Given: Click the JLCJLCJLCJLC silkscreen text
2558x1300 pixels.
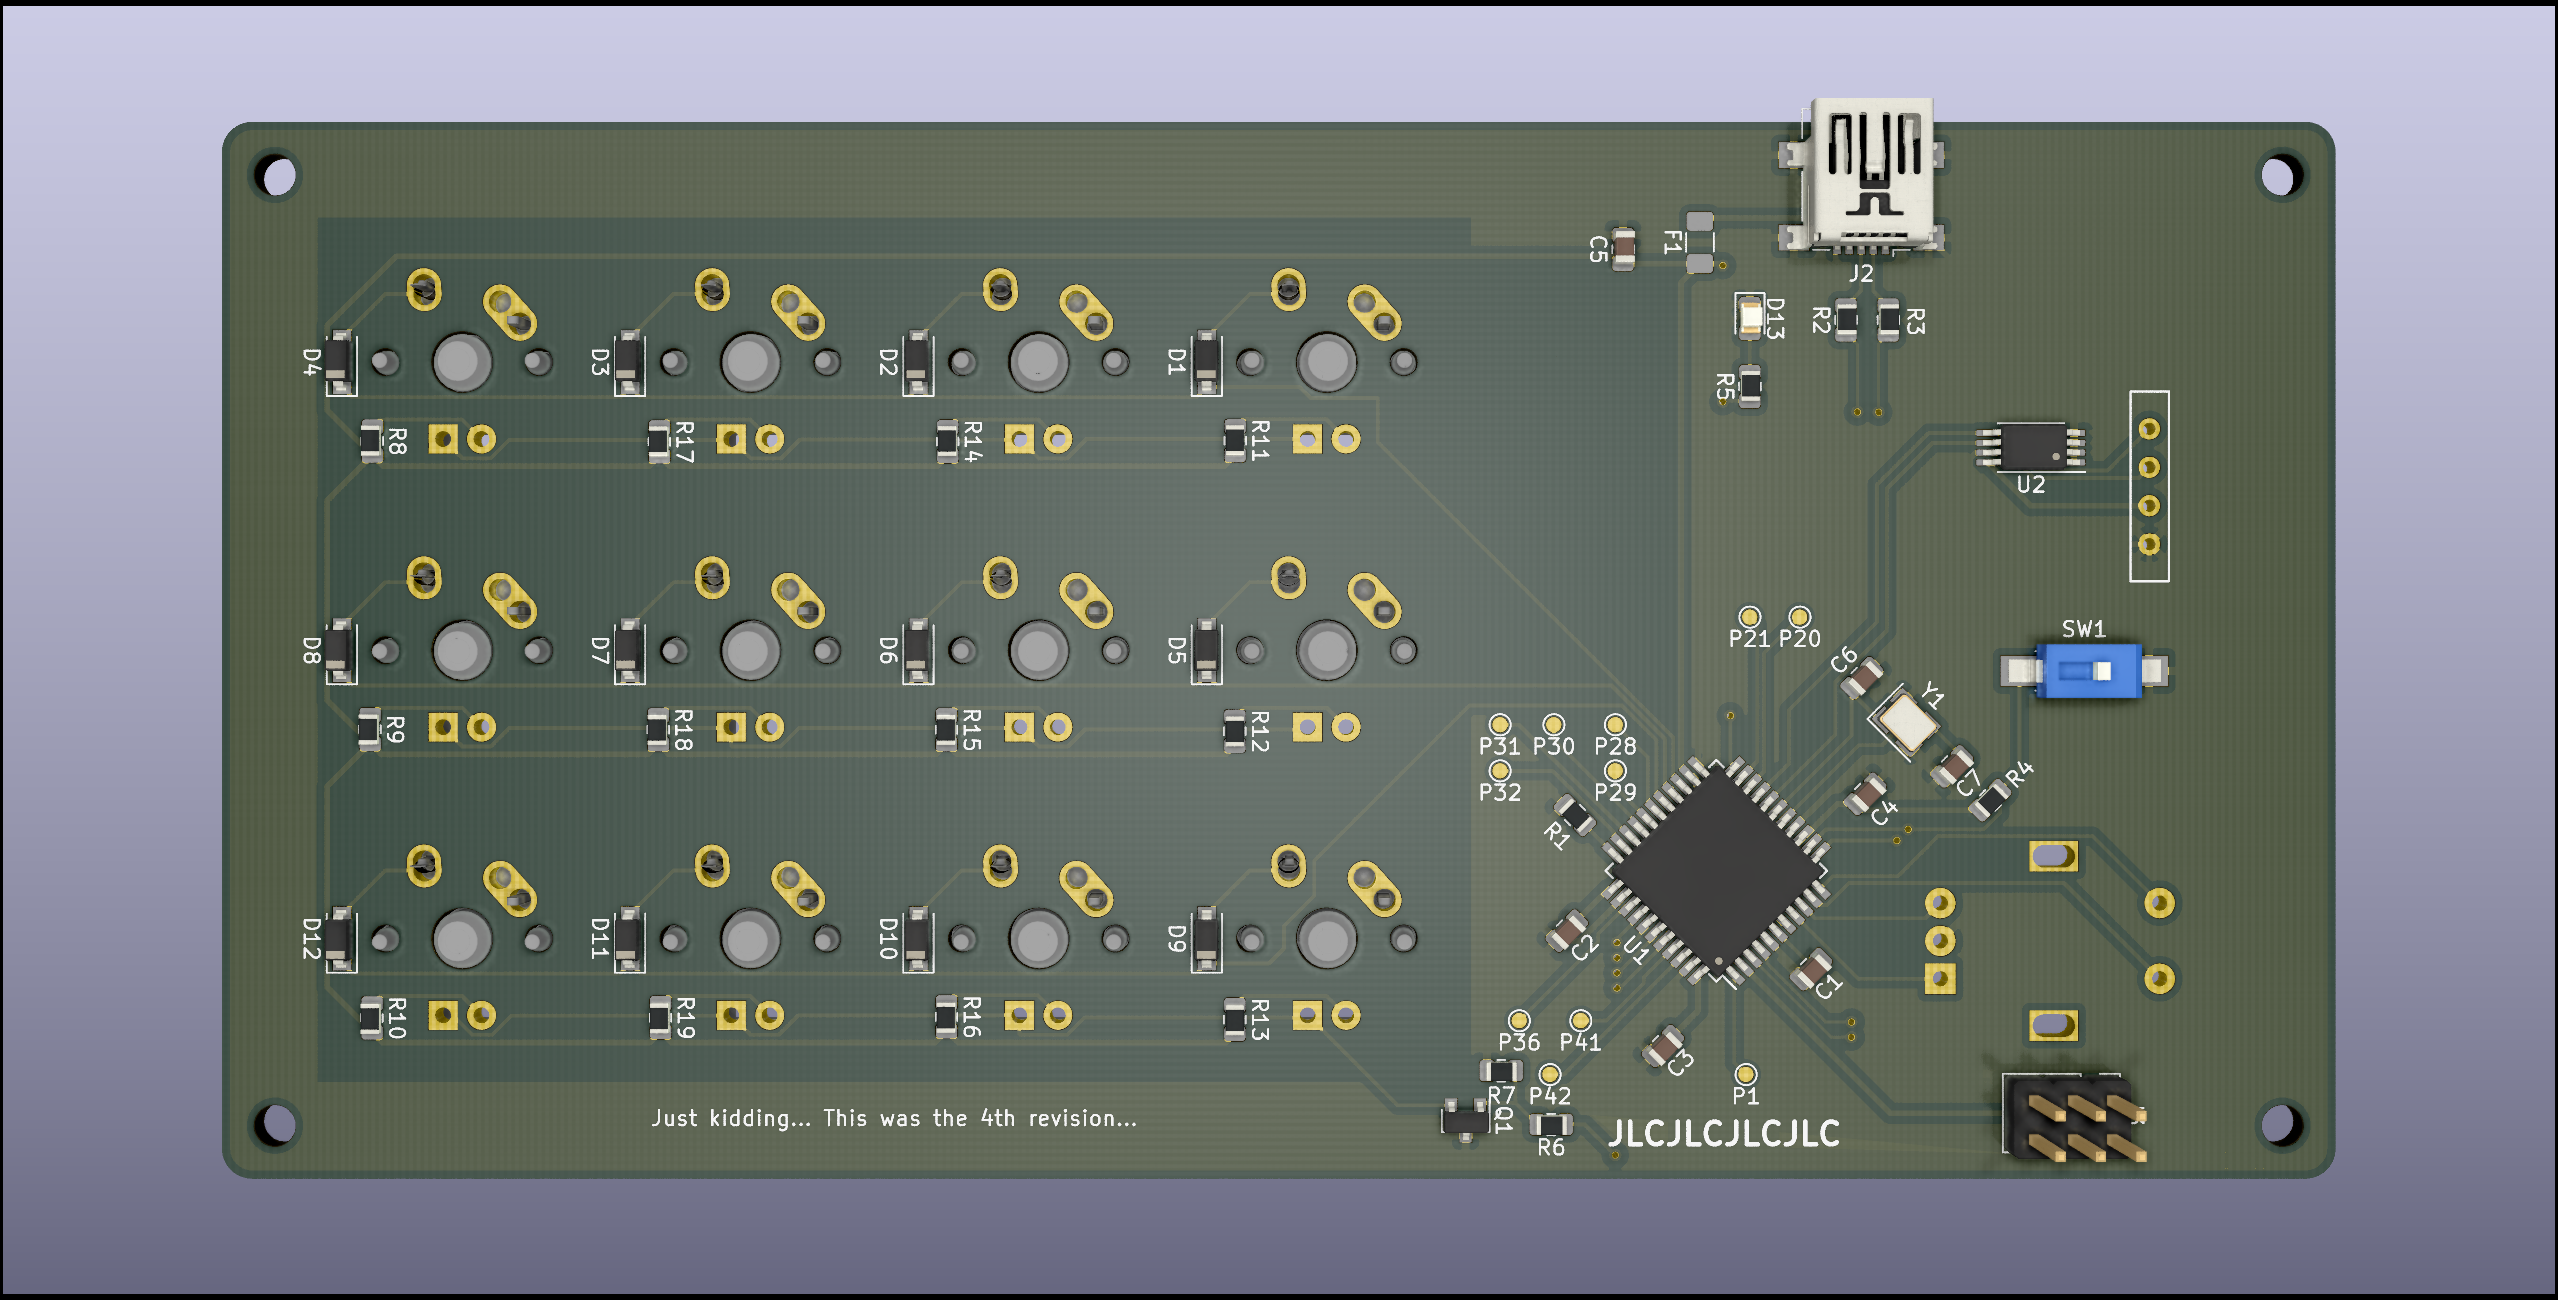Looking at the screenshot, I should point(1724,1133).
